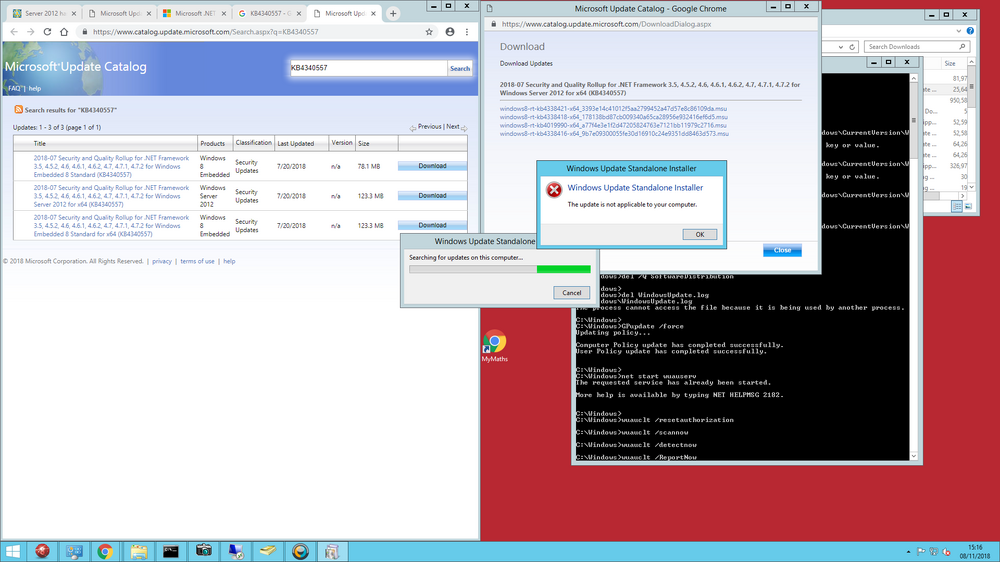
Task: Click the main Chrome address bar URL
Action: coord(205,31)
